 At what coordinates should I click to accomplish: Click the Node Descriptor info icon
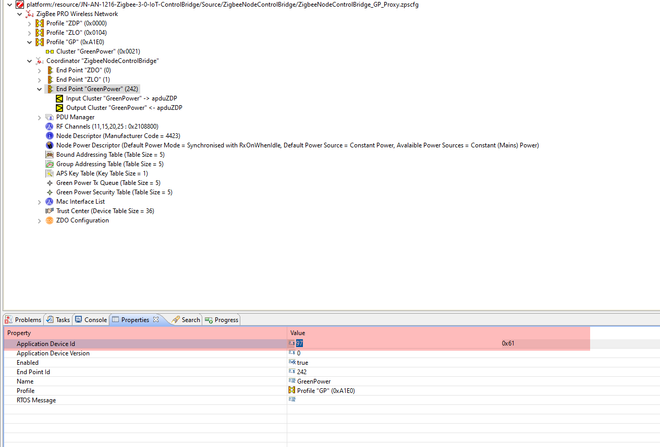pos(50,136)
